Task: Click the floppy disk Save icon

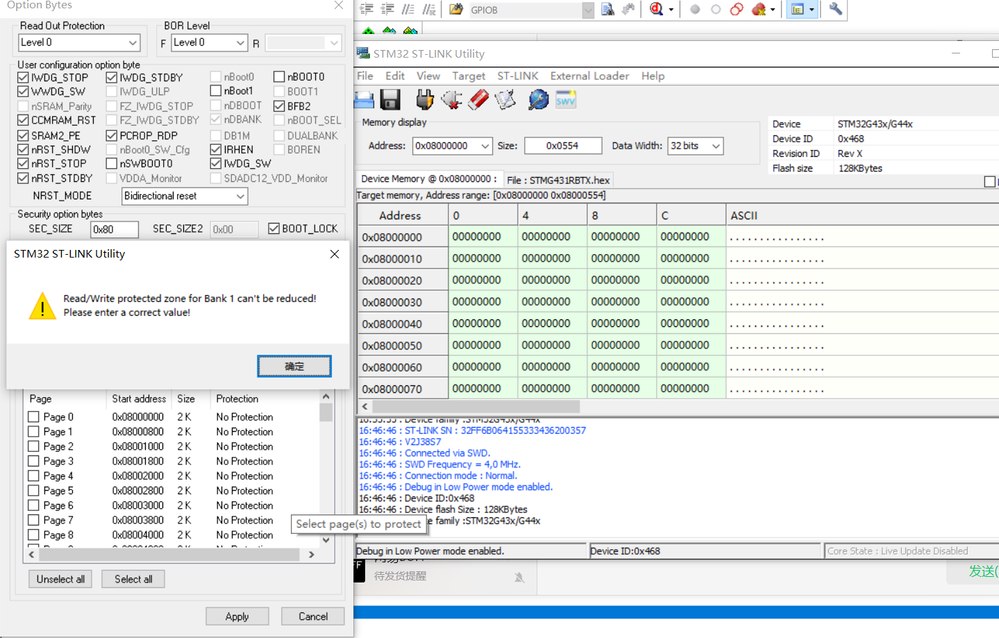Action: coord(390,100)
